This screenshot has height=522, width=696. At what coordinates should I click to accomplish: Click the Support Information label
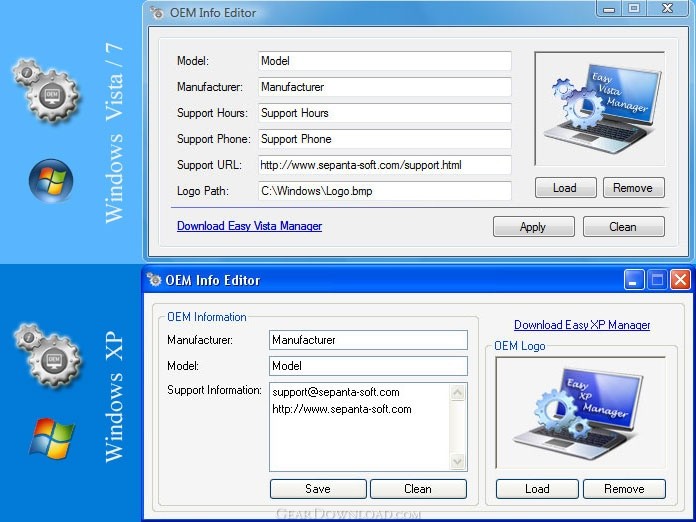pyautogui.click(x=214, y=390)
